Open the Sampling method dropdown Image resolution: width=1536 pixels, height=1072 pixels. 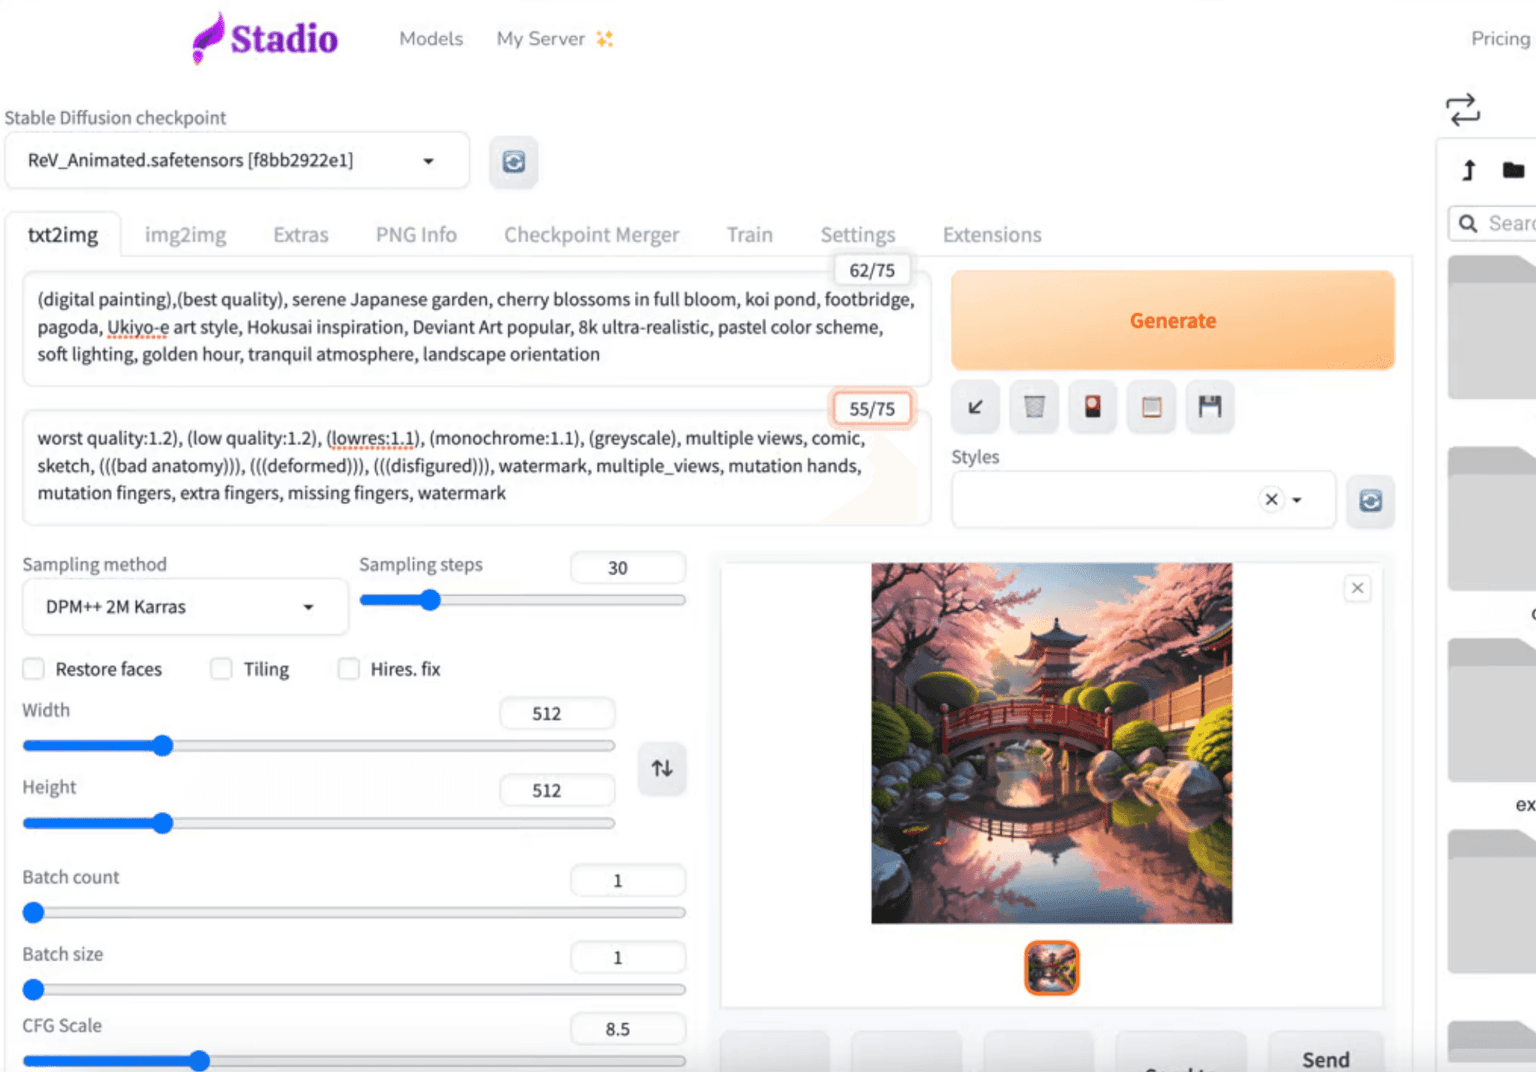185,607
